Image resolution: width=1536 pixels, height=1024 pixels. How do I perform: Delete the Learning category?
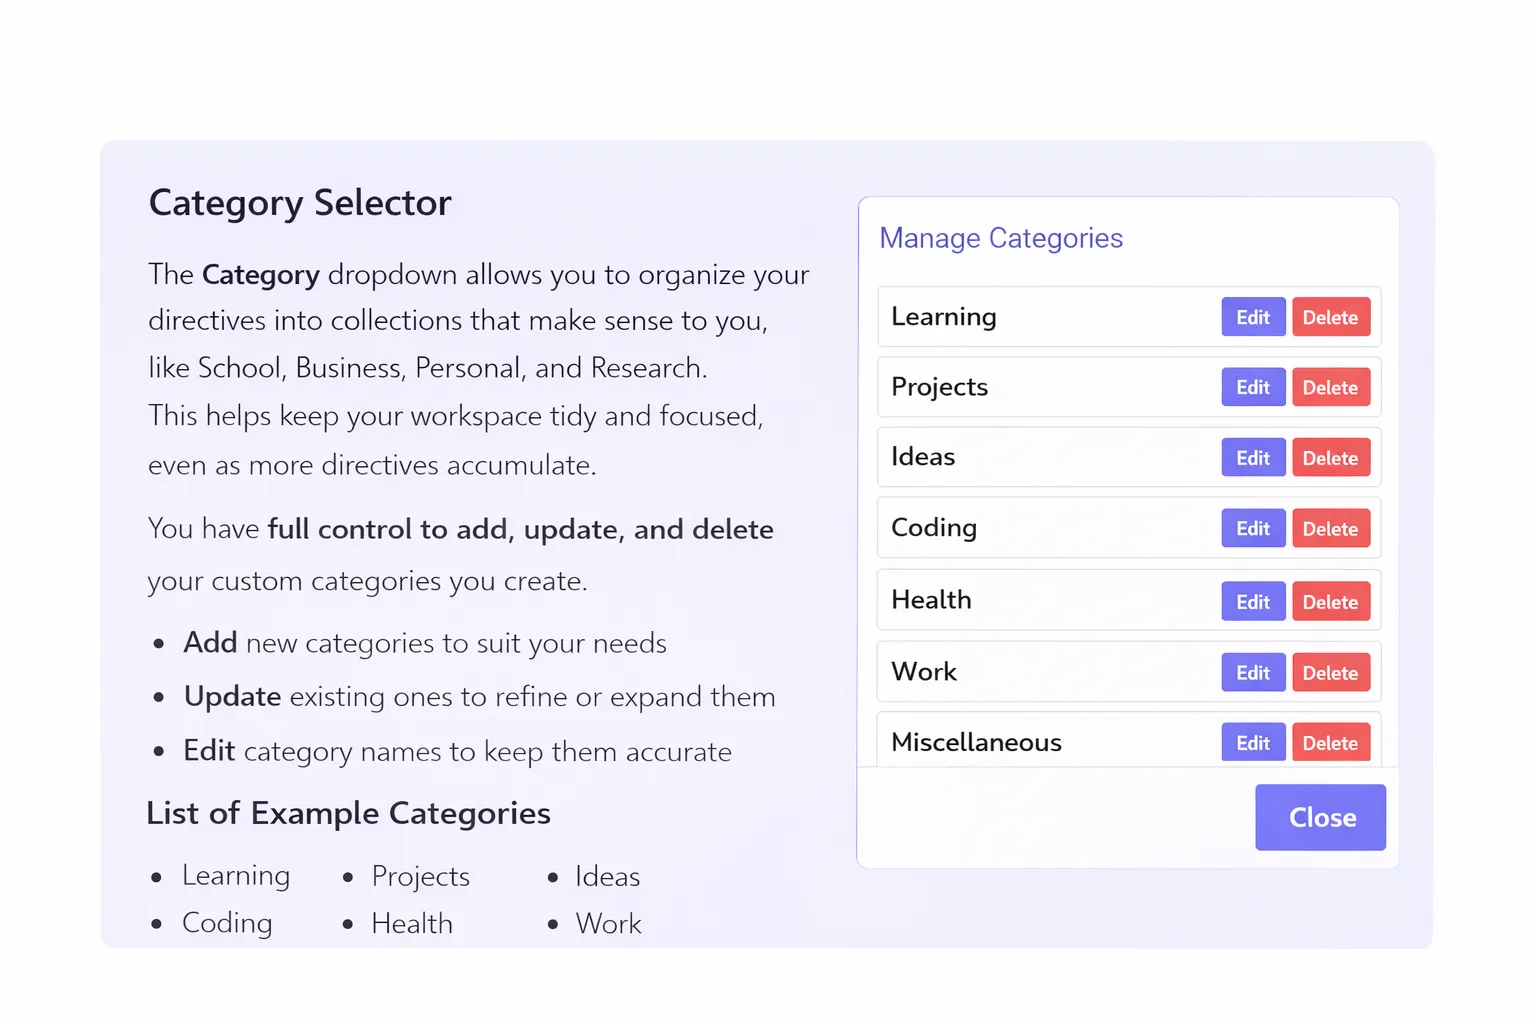point(1330,317)
